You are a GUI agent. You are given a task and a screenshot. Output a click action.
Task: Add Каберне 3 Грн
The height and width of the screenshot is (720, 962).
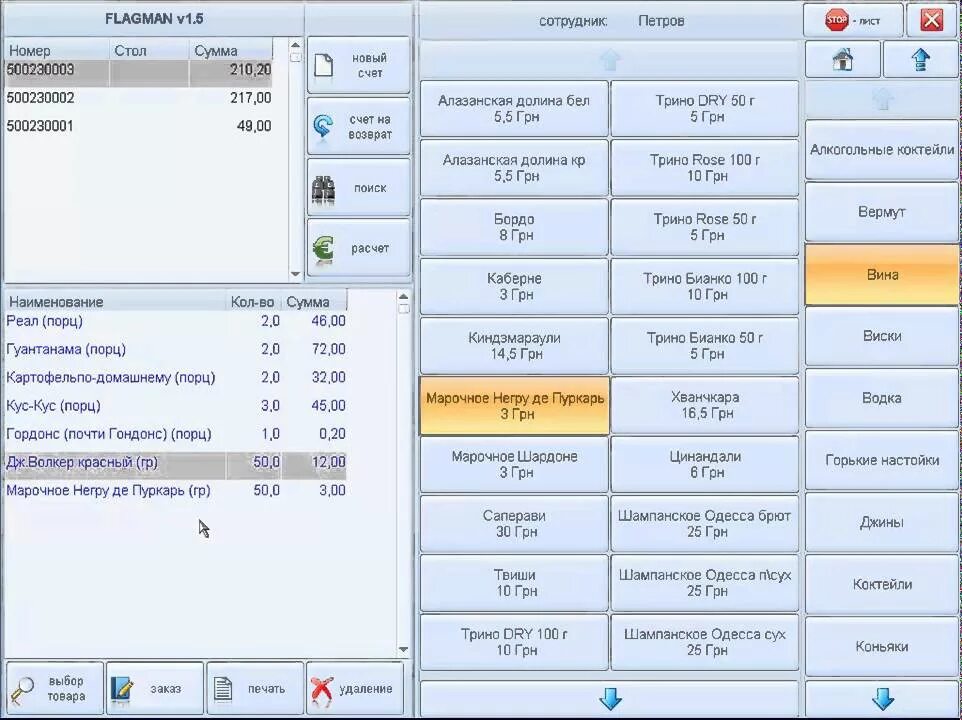point(514,286)
